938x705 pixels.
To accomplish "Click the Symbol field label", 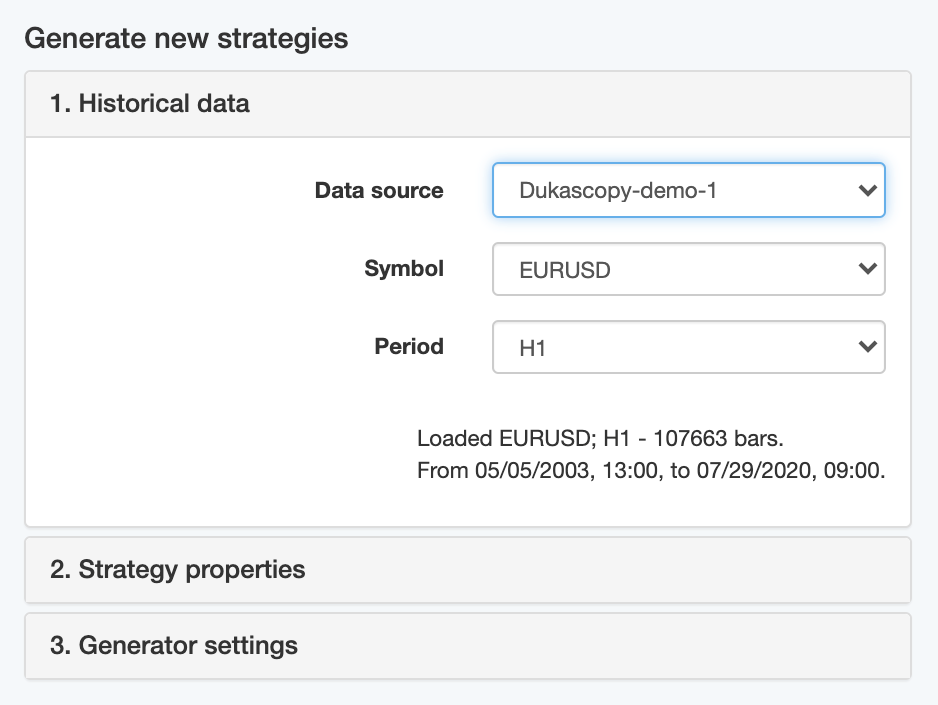I will 404,268.
